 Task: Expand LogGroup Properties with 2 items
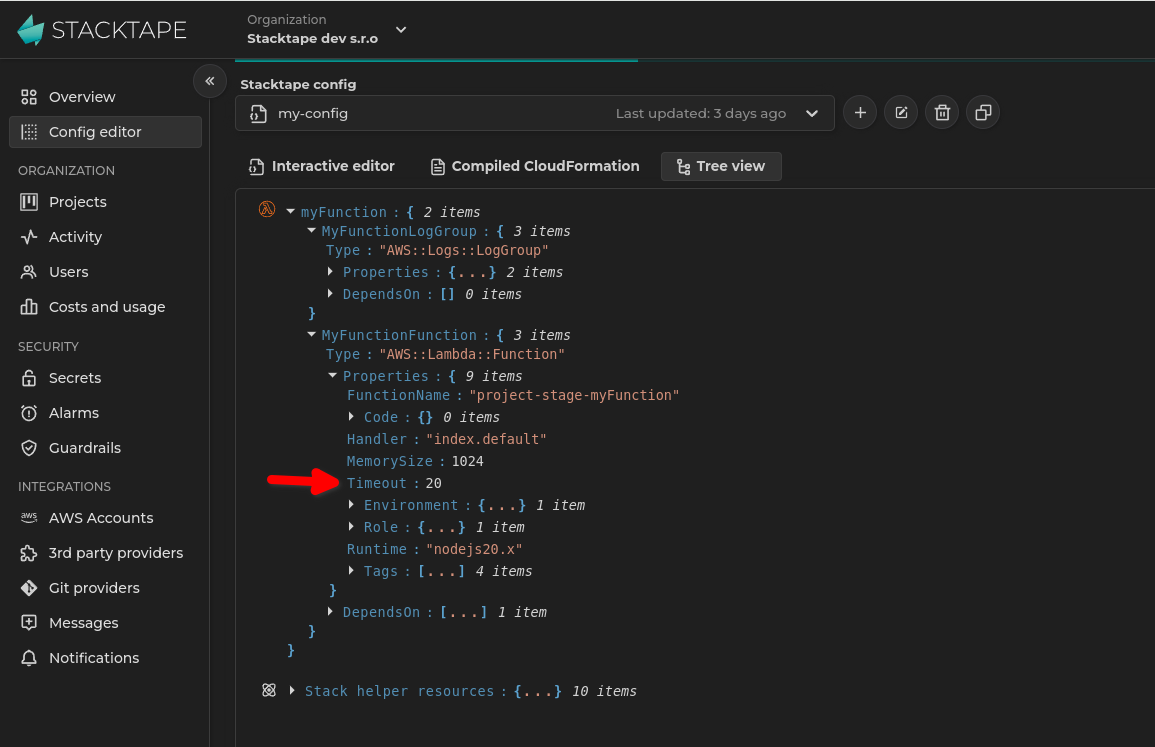coord(330,272)
